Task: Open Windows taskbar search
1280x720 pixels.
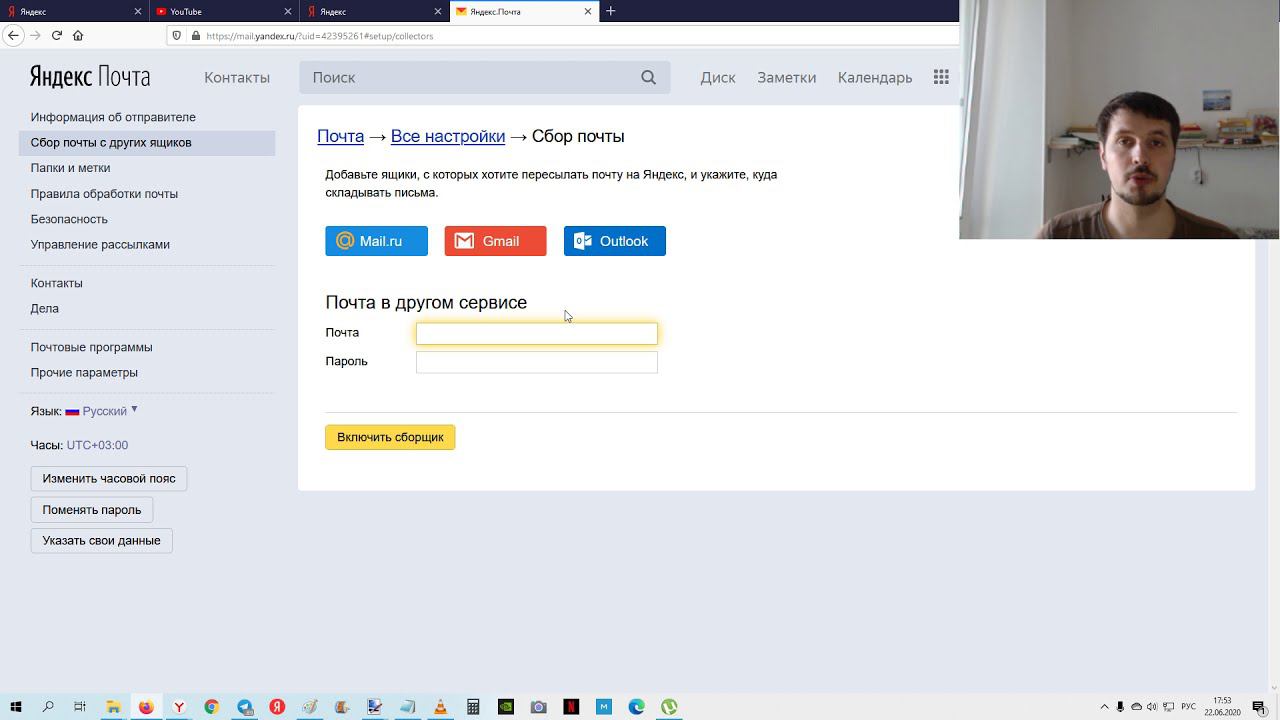Action: tap(48, 707)
